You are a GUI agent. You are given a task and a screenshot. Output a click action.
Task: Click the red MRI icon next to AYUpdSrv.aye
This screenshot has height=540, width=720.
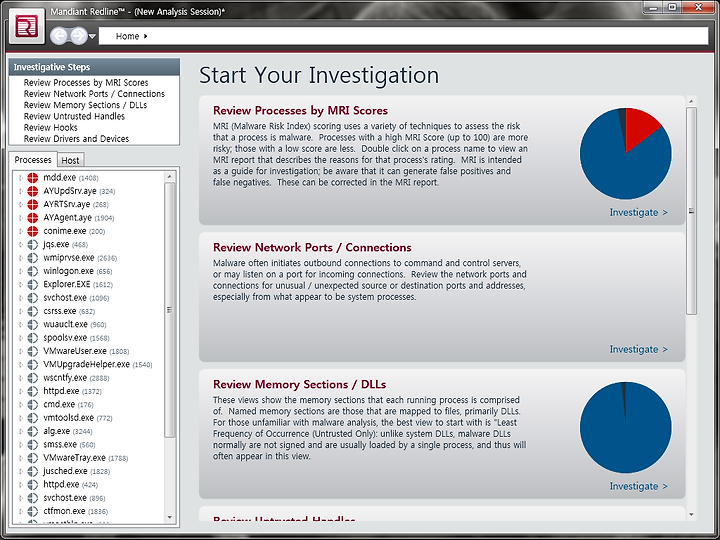pyautogui.click(x=33, y=191)
